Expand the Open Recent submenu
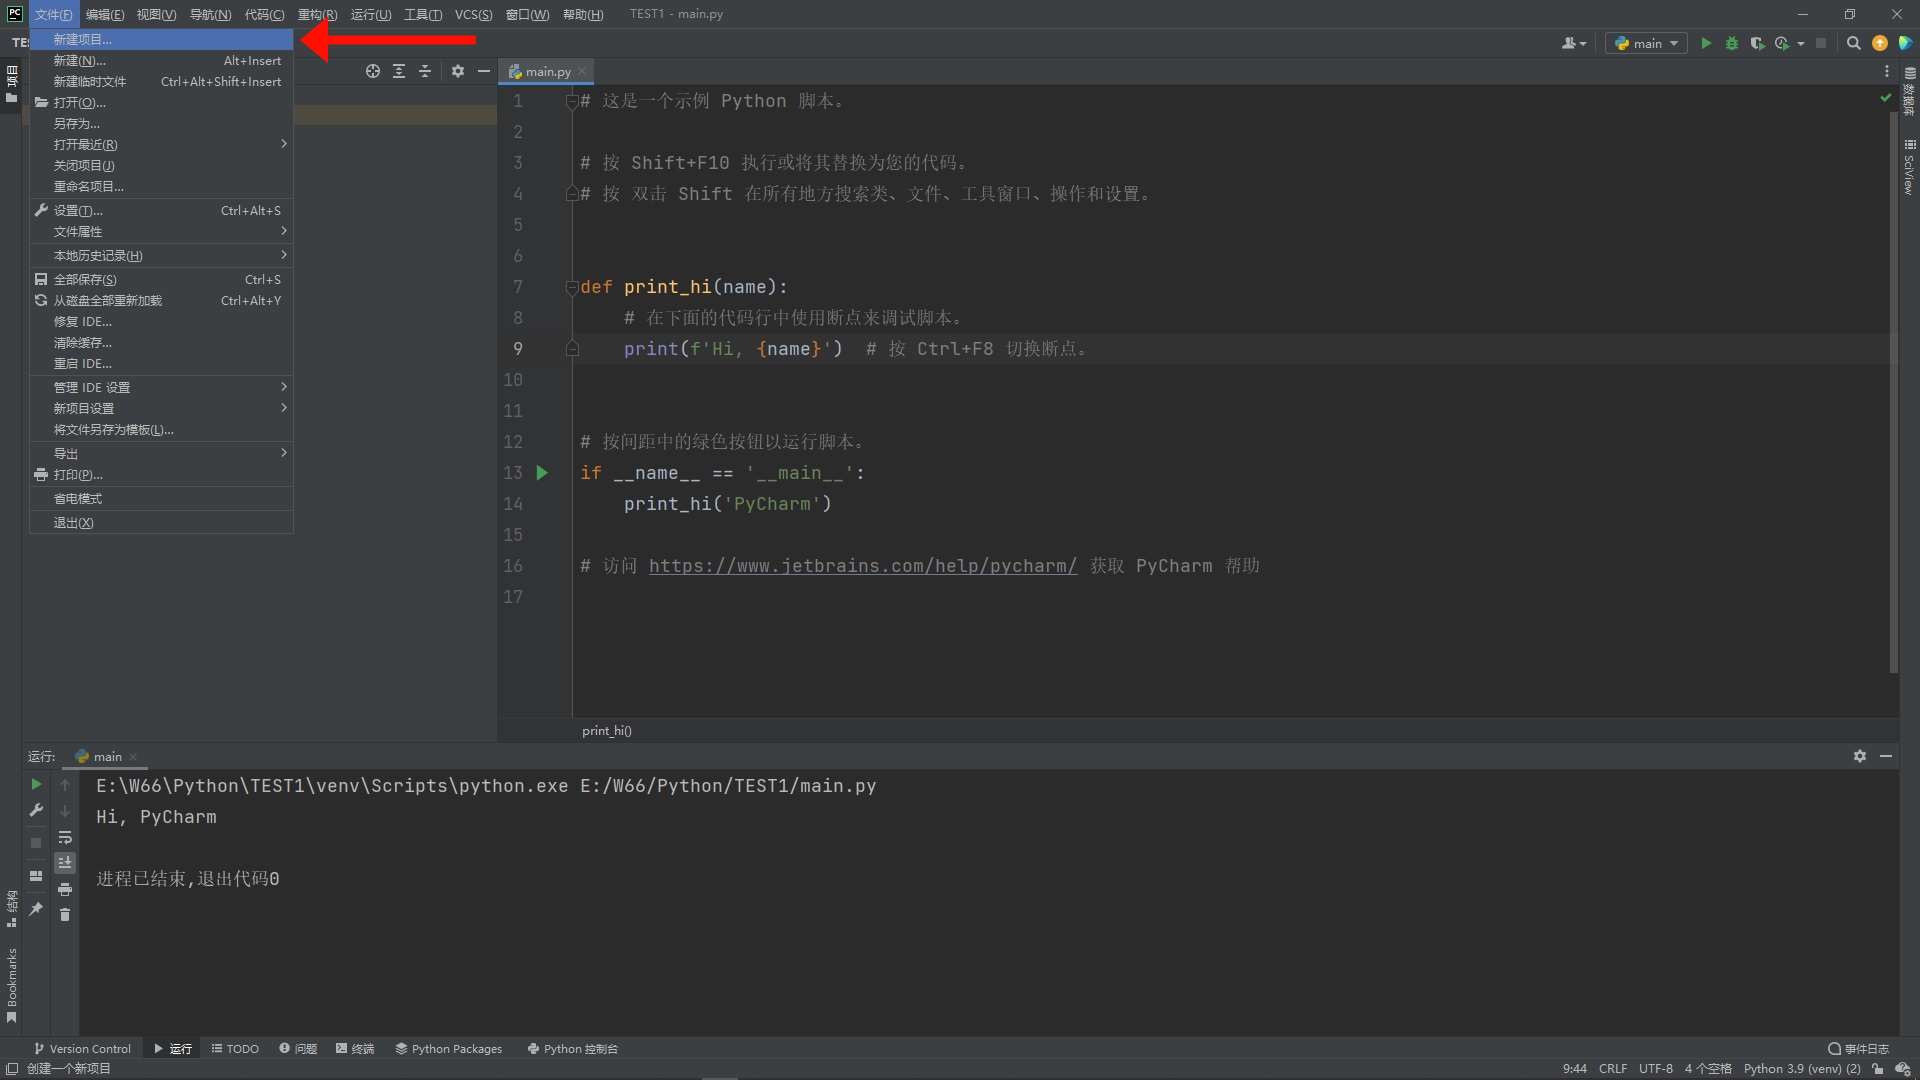The width and height of the screenshot is (1920, 1080). coord(161,144)
